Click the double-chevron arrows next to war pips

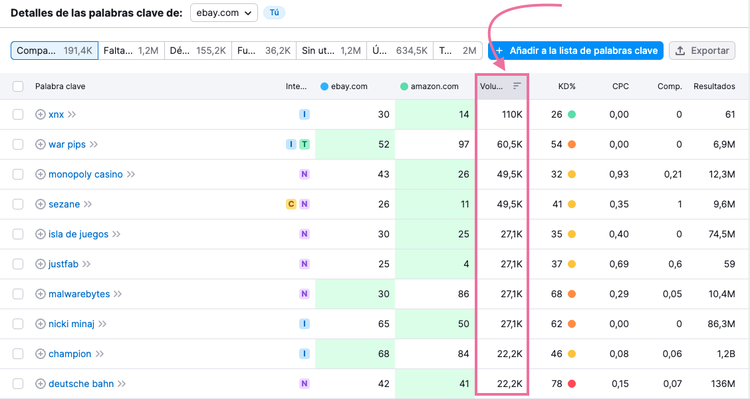coord(94,144)
